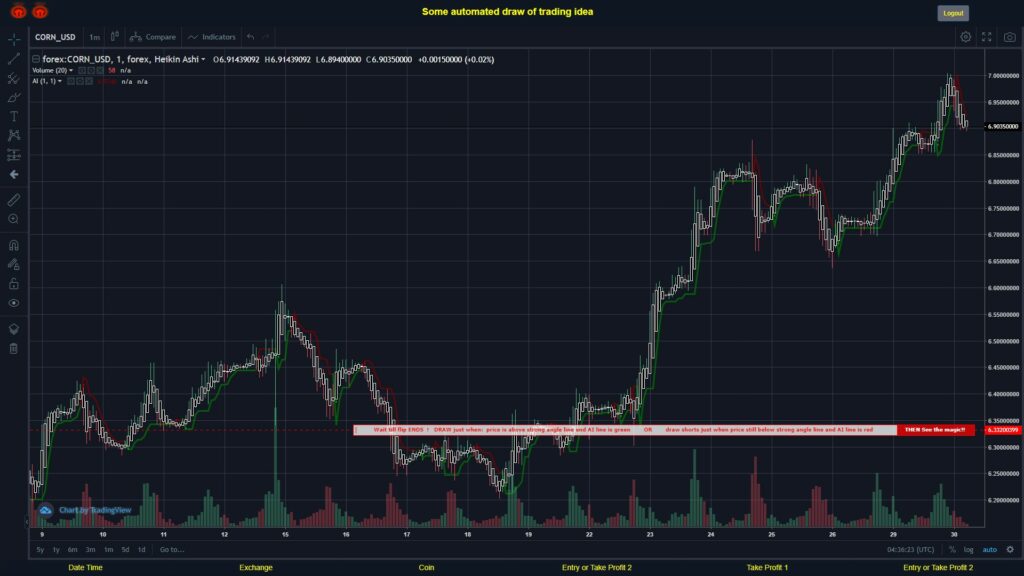Toggle visibility of the Volume indicator
Viewport: 1024px width, 576px height.
pos(82,71)
